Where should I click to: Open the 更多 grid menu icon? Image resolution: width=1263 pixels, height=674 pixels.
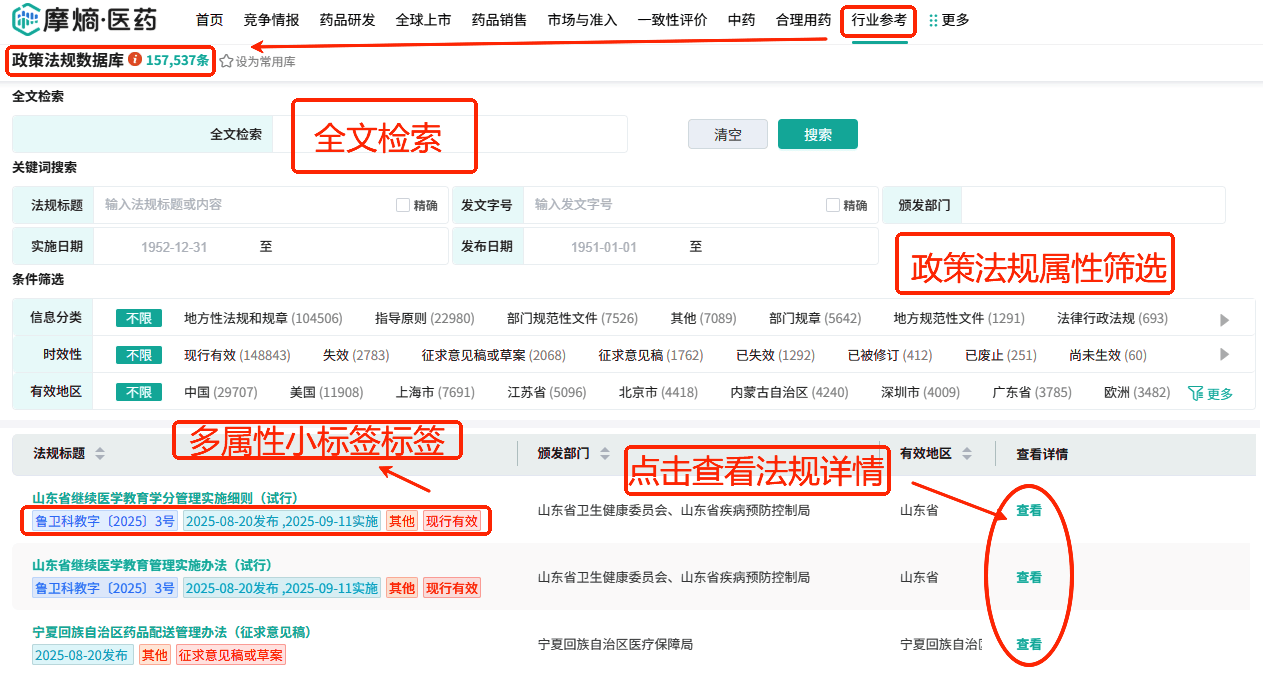tap(933, 20)
